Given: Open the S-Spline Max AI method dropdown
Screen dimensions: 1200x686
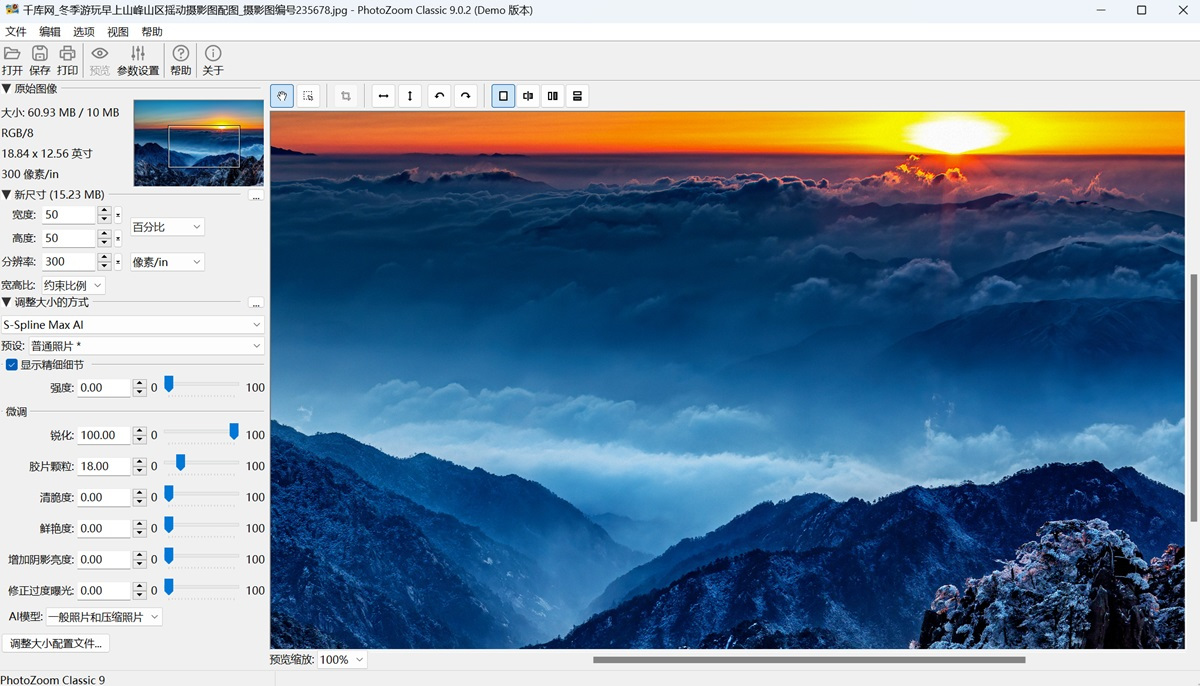Looking at the screenshot, I should [132, 325].
